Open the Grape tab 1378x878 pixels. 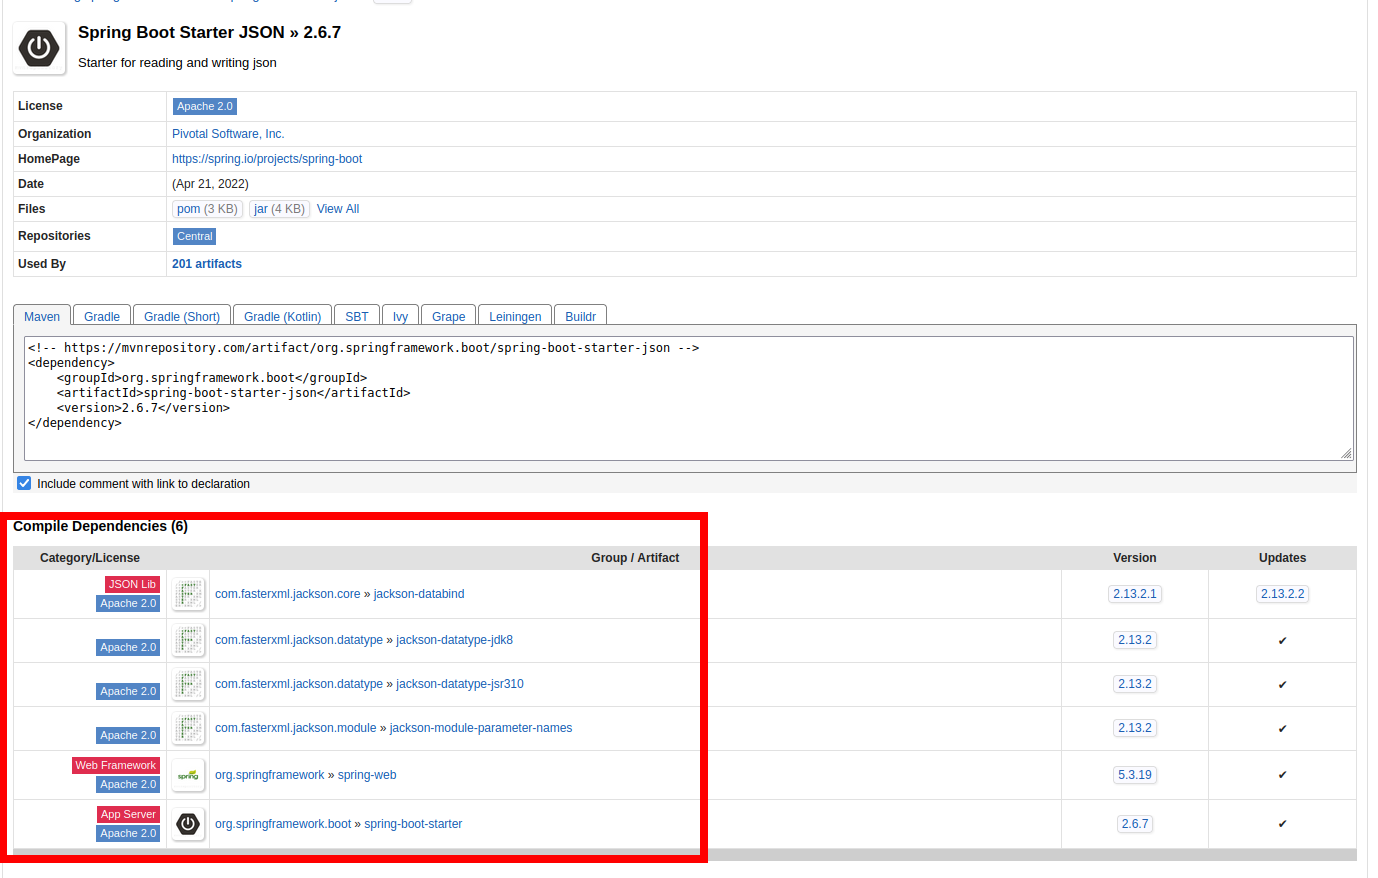[x=449, y=316]
